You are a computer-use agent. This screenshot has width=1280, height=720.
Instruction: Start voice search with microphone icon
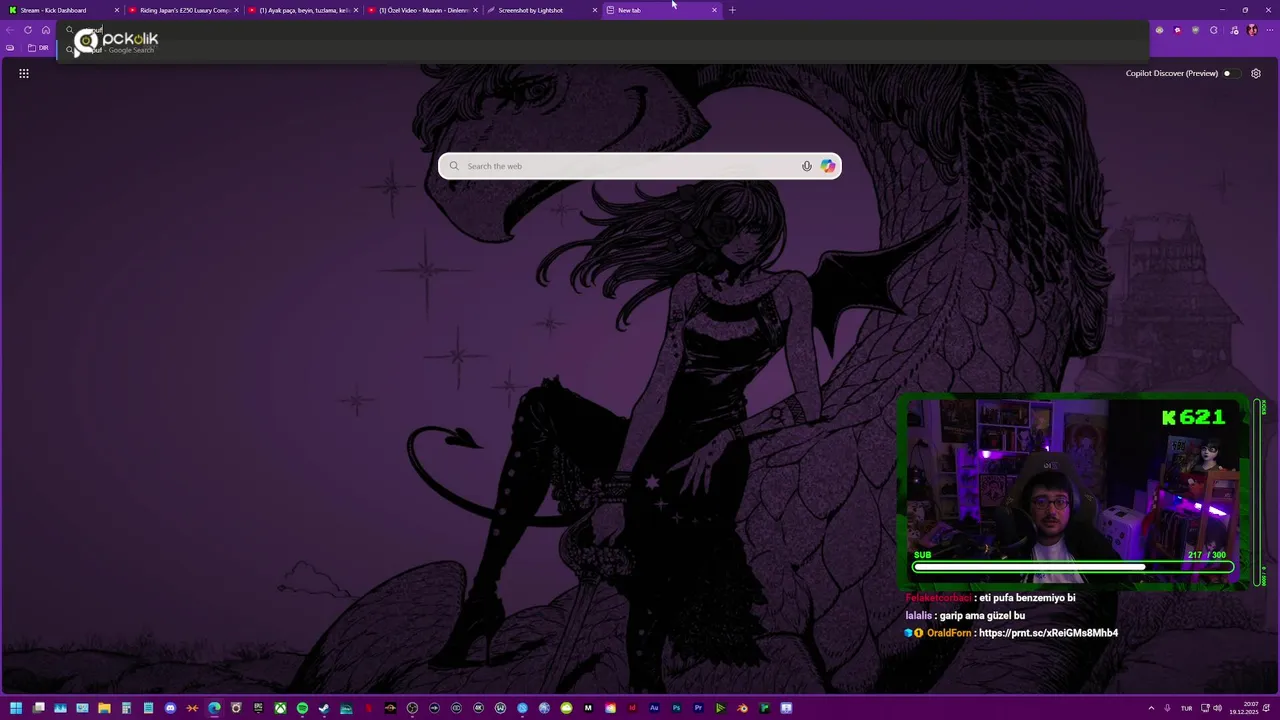click(x=807, y=166)
